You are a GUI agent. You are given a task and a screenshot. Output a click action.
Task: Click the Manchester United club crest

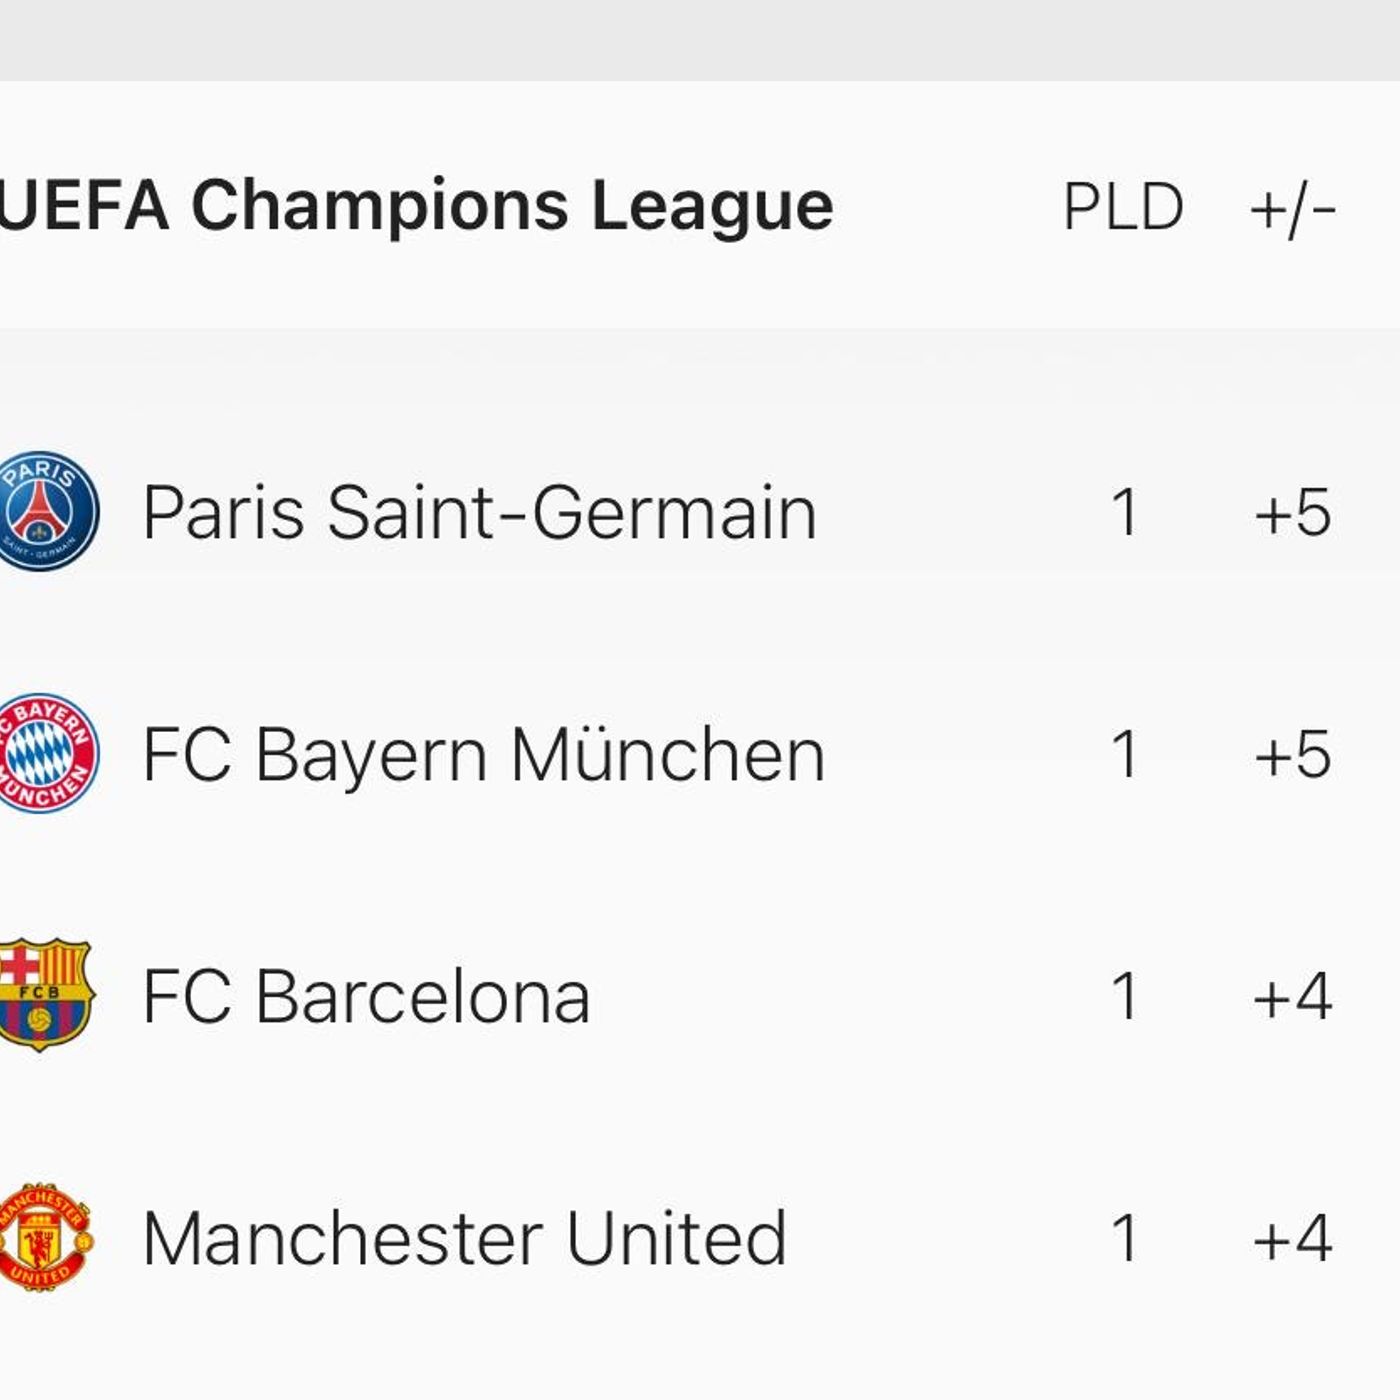click(x=46, y=1237)
